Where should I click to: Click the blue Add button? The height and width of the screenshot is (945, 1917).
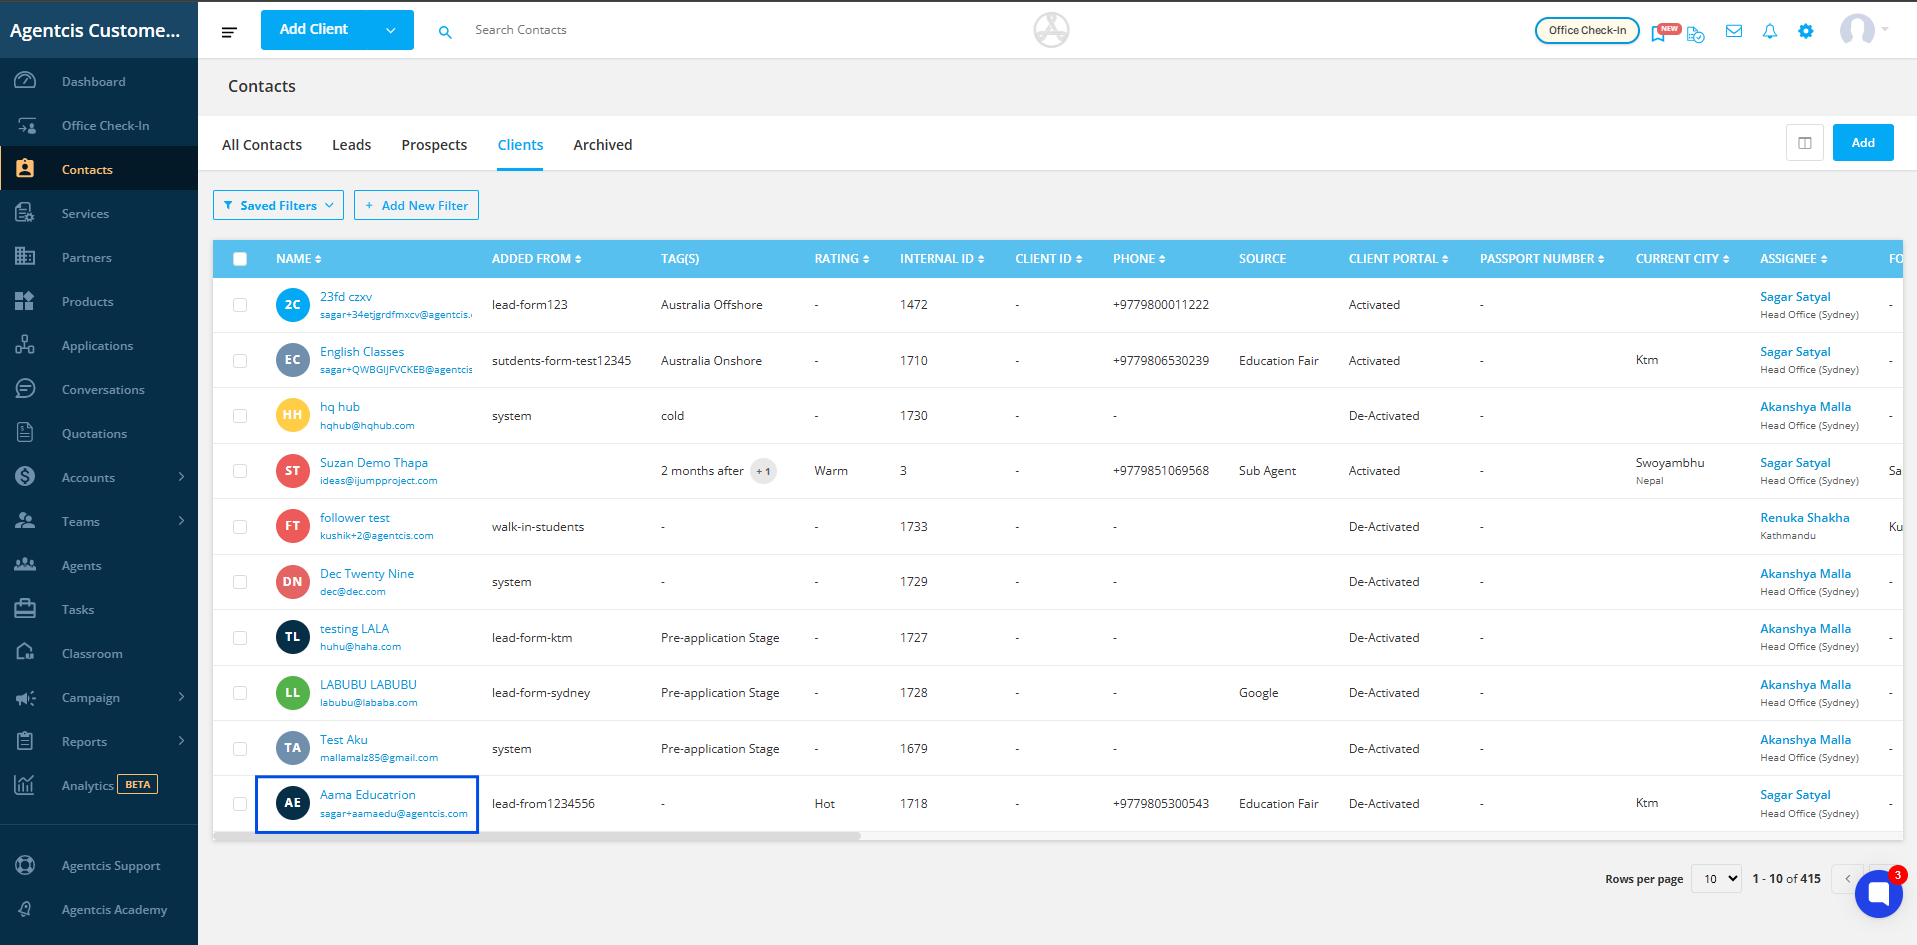tap(1863, 143)
